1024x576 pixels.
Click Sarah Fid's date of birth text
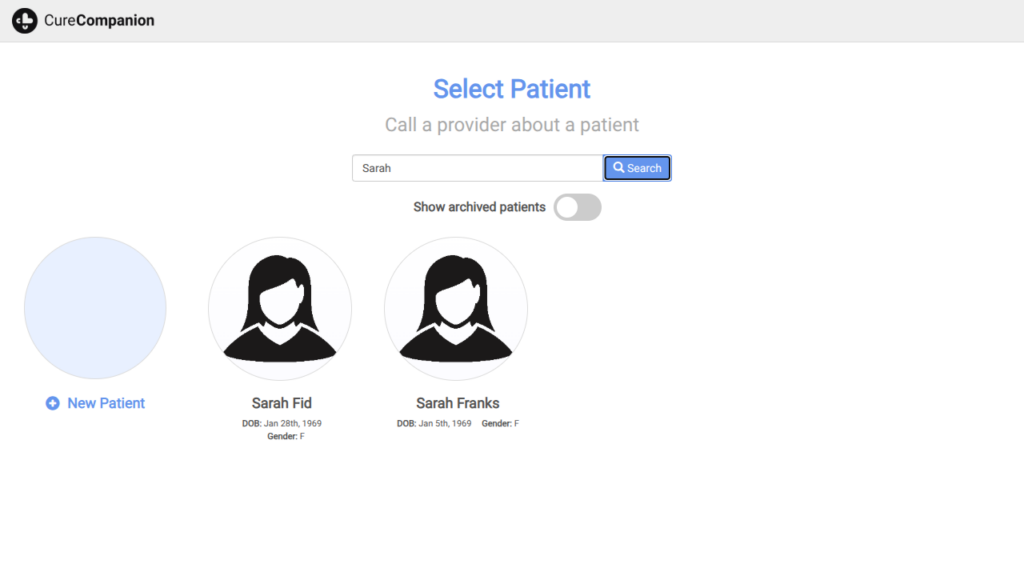point(282,424)
